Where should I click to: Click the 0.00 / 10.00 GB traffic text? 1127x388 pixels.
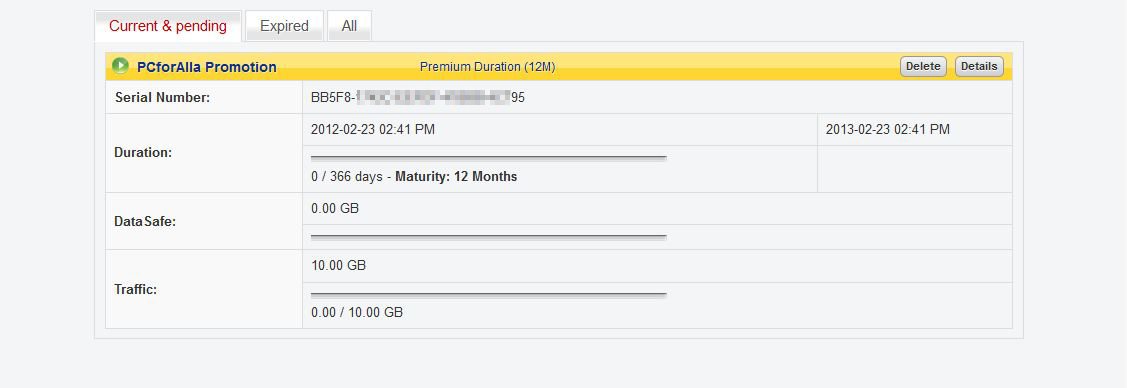[x=356, y=313]
